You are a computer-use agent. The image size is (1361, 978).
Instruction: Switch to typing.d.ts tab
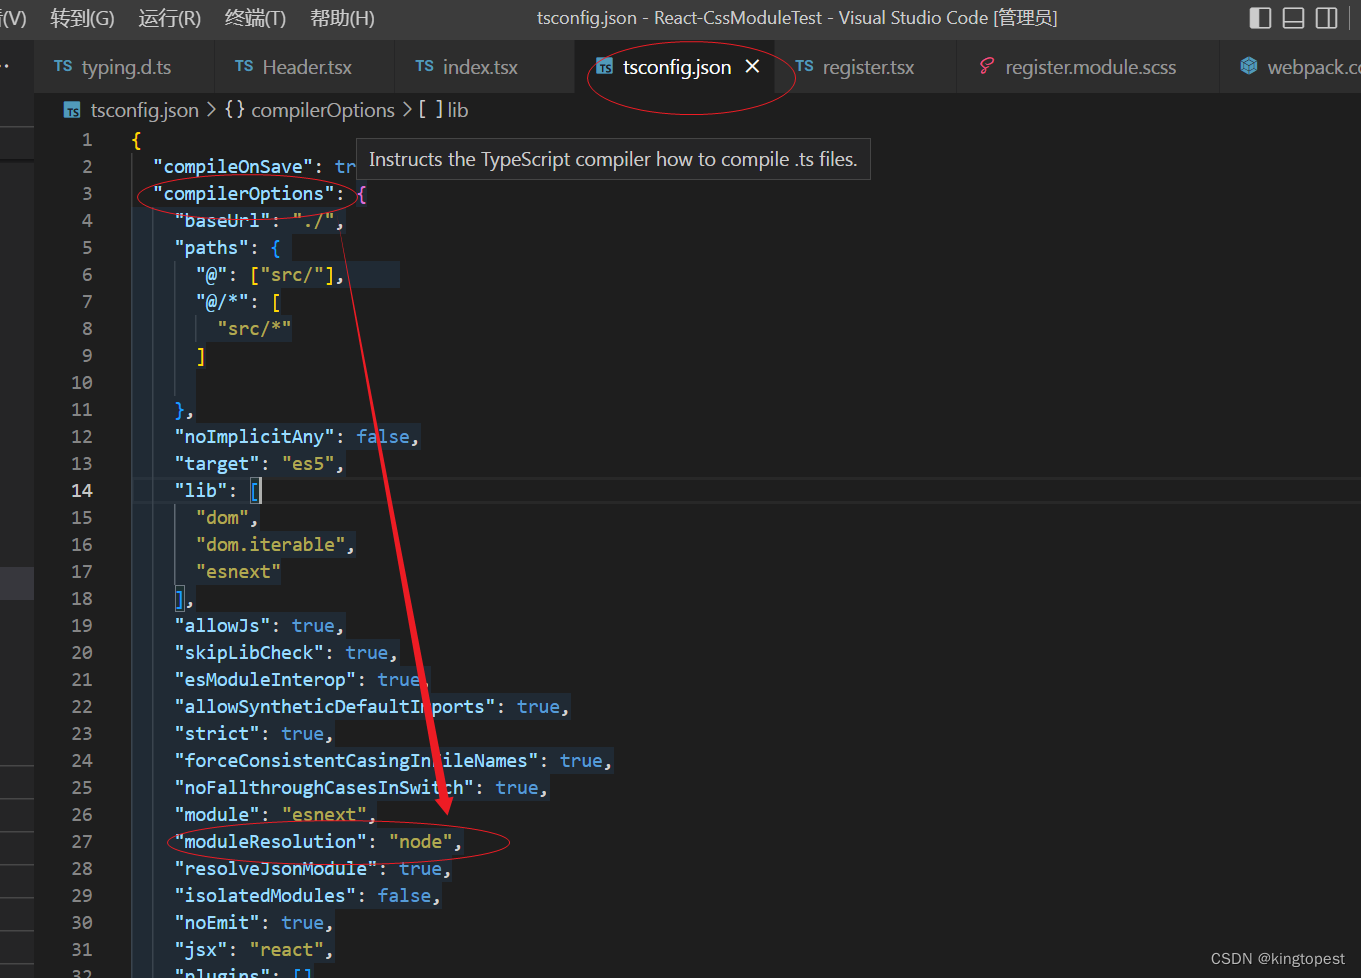click(124, 67)
